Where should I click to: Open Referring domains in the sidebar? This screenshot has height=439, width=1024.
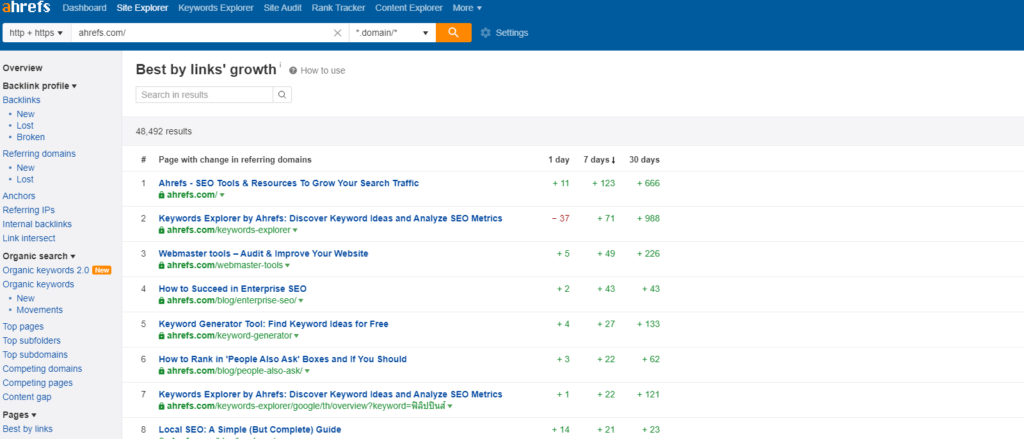click(39, 154)
